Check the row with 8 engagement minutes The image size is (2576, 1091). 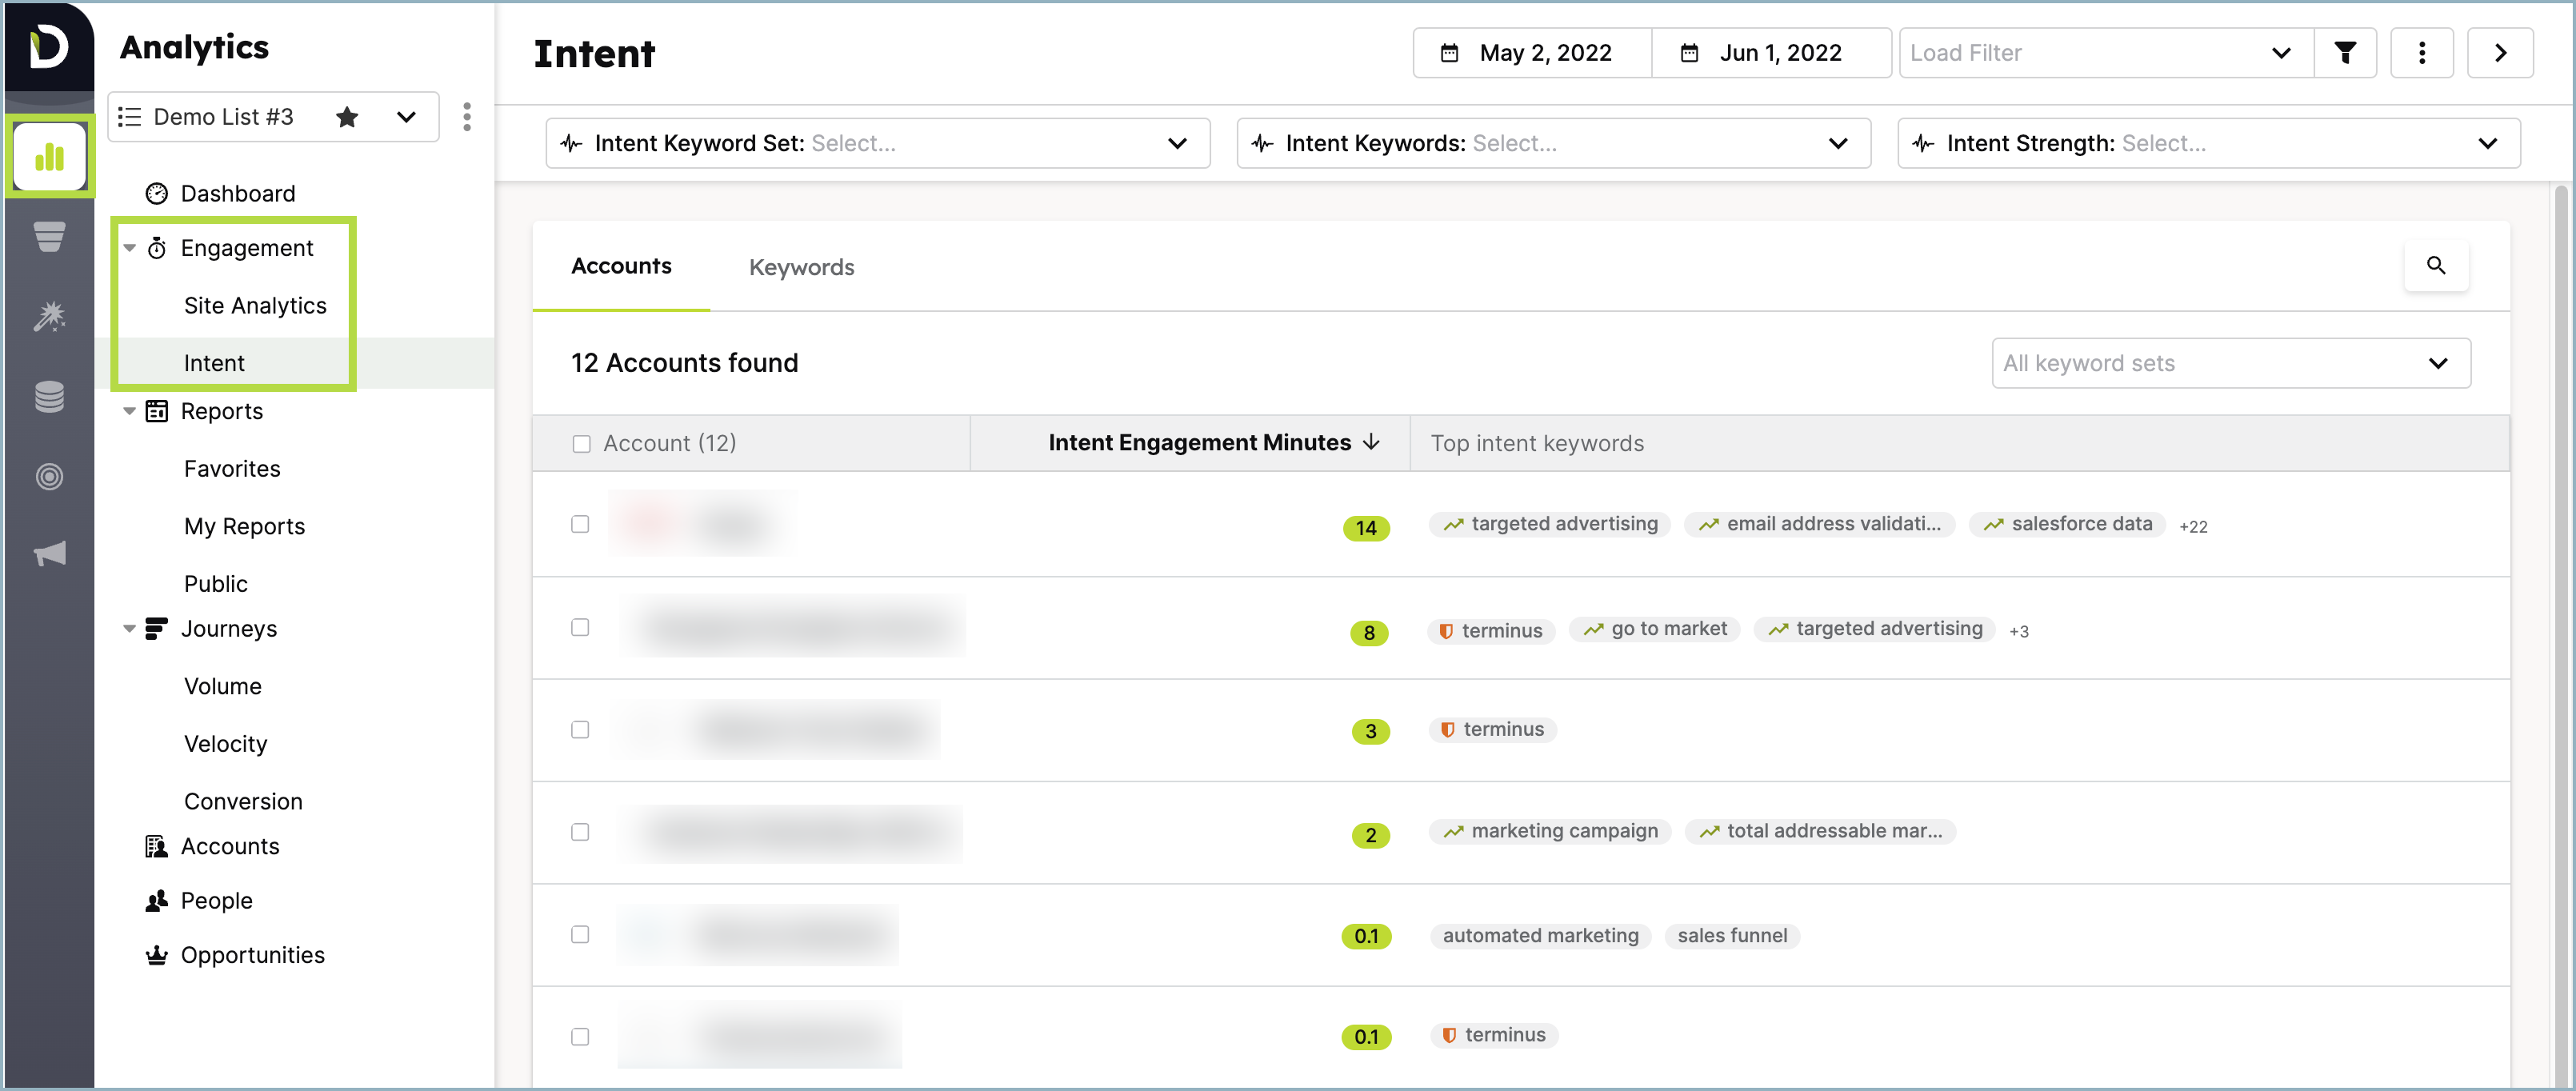tap(580, 627)
